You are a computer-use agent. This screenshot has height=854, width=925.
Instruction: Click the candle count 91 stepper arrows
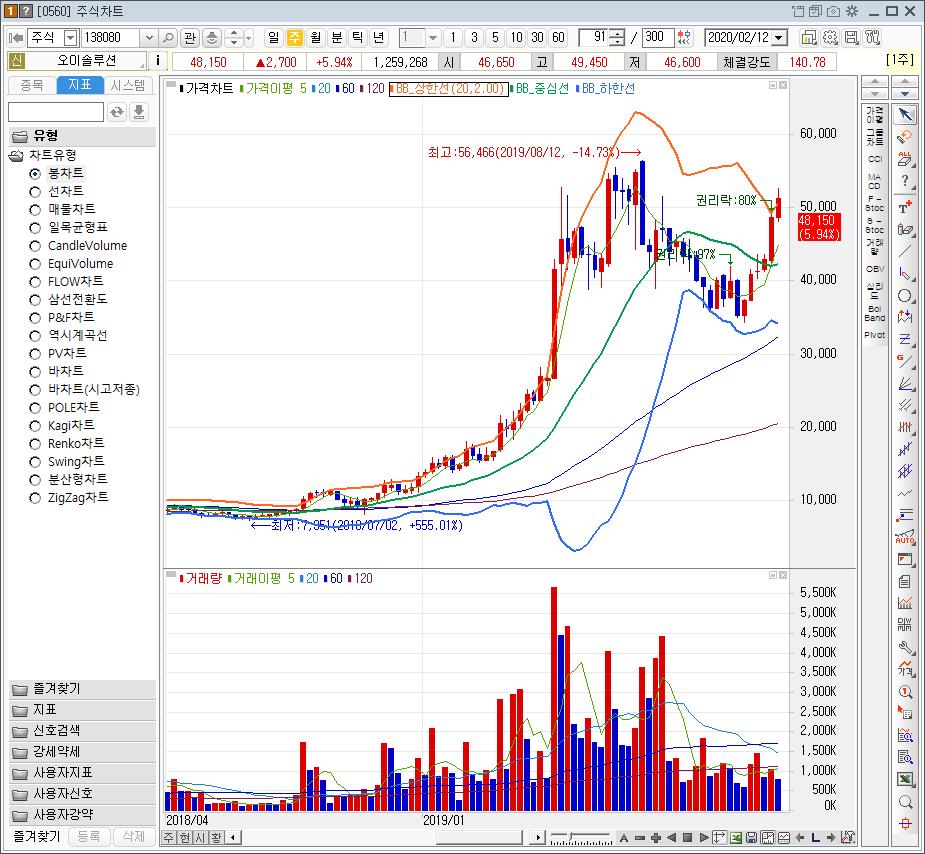coord(616,38)
